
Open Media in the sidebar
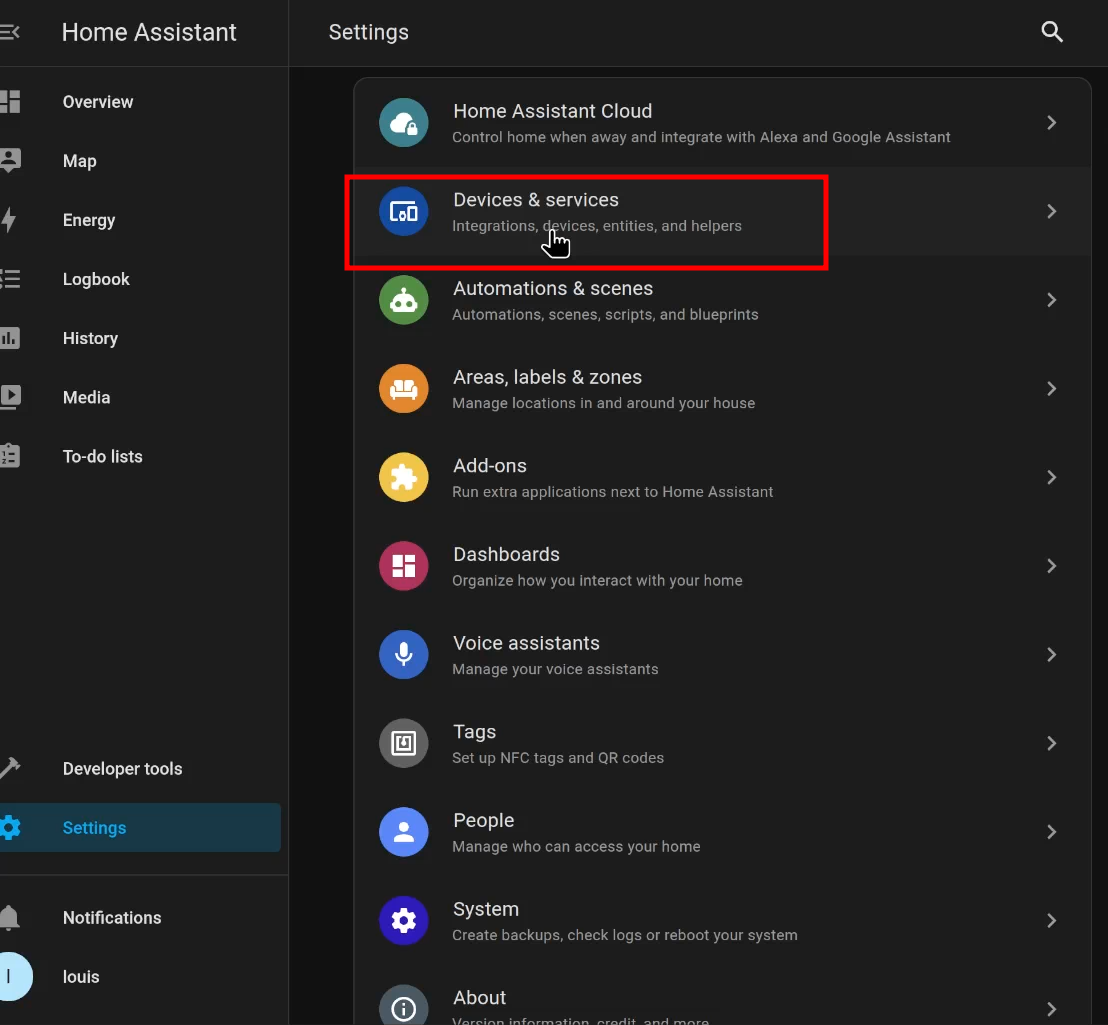click(x=141, y=397)
